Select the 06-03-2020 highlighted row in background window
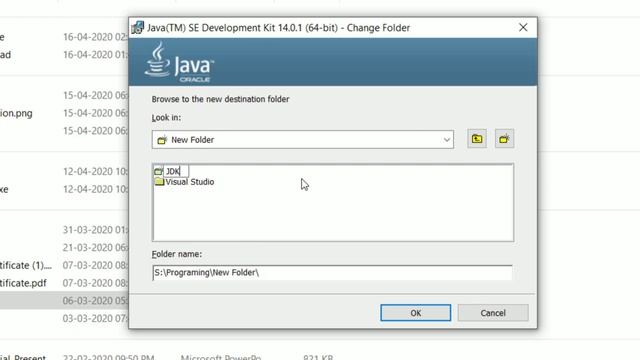640x360 pixels. [64, 300]
